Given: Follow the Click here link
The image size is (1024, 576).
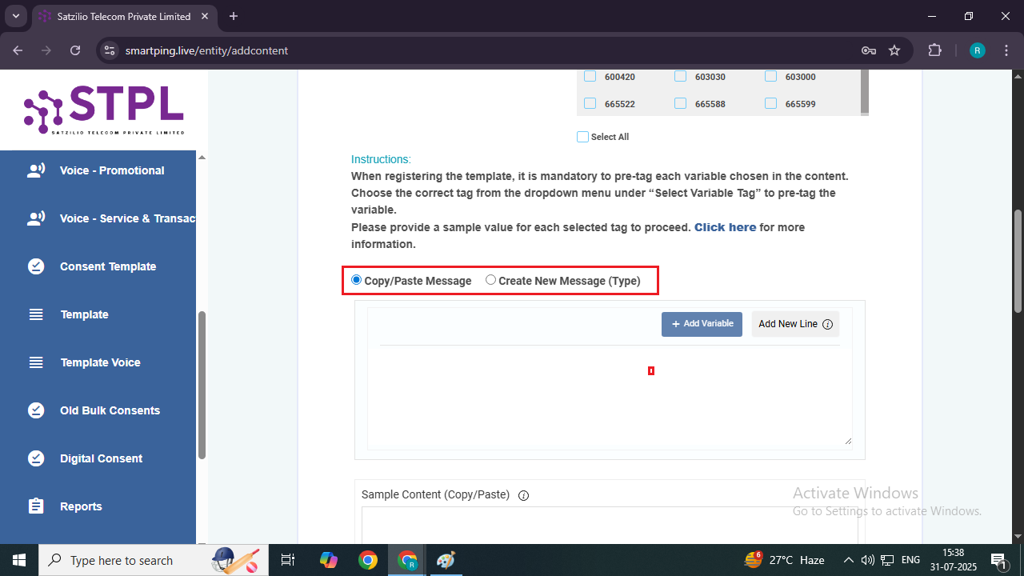Looking at the screenshot, I should pos(725,227).
